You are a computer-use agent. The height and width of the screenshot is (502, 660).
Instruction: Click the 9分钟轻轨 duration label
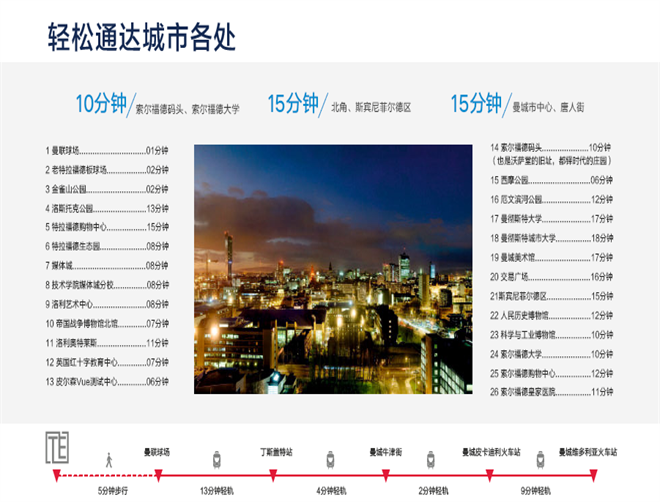tap(536, 491)
